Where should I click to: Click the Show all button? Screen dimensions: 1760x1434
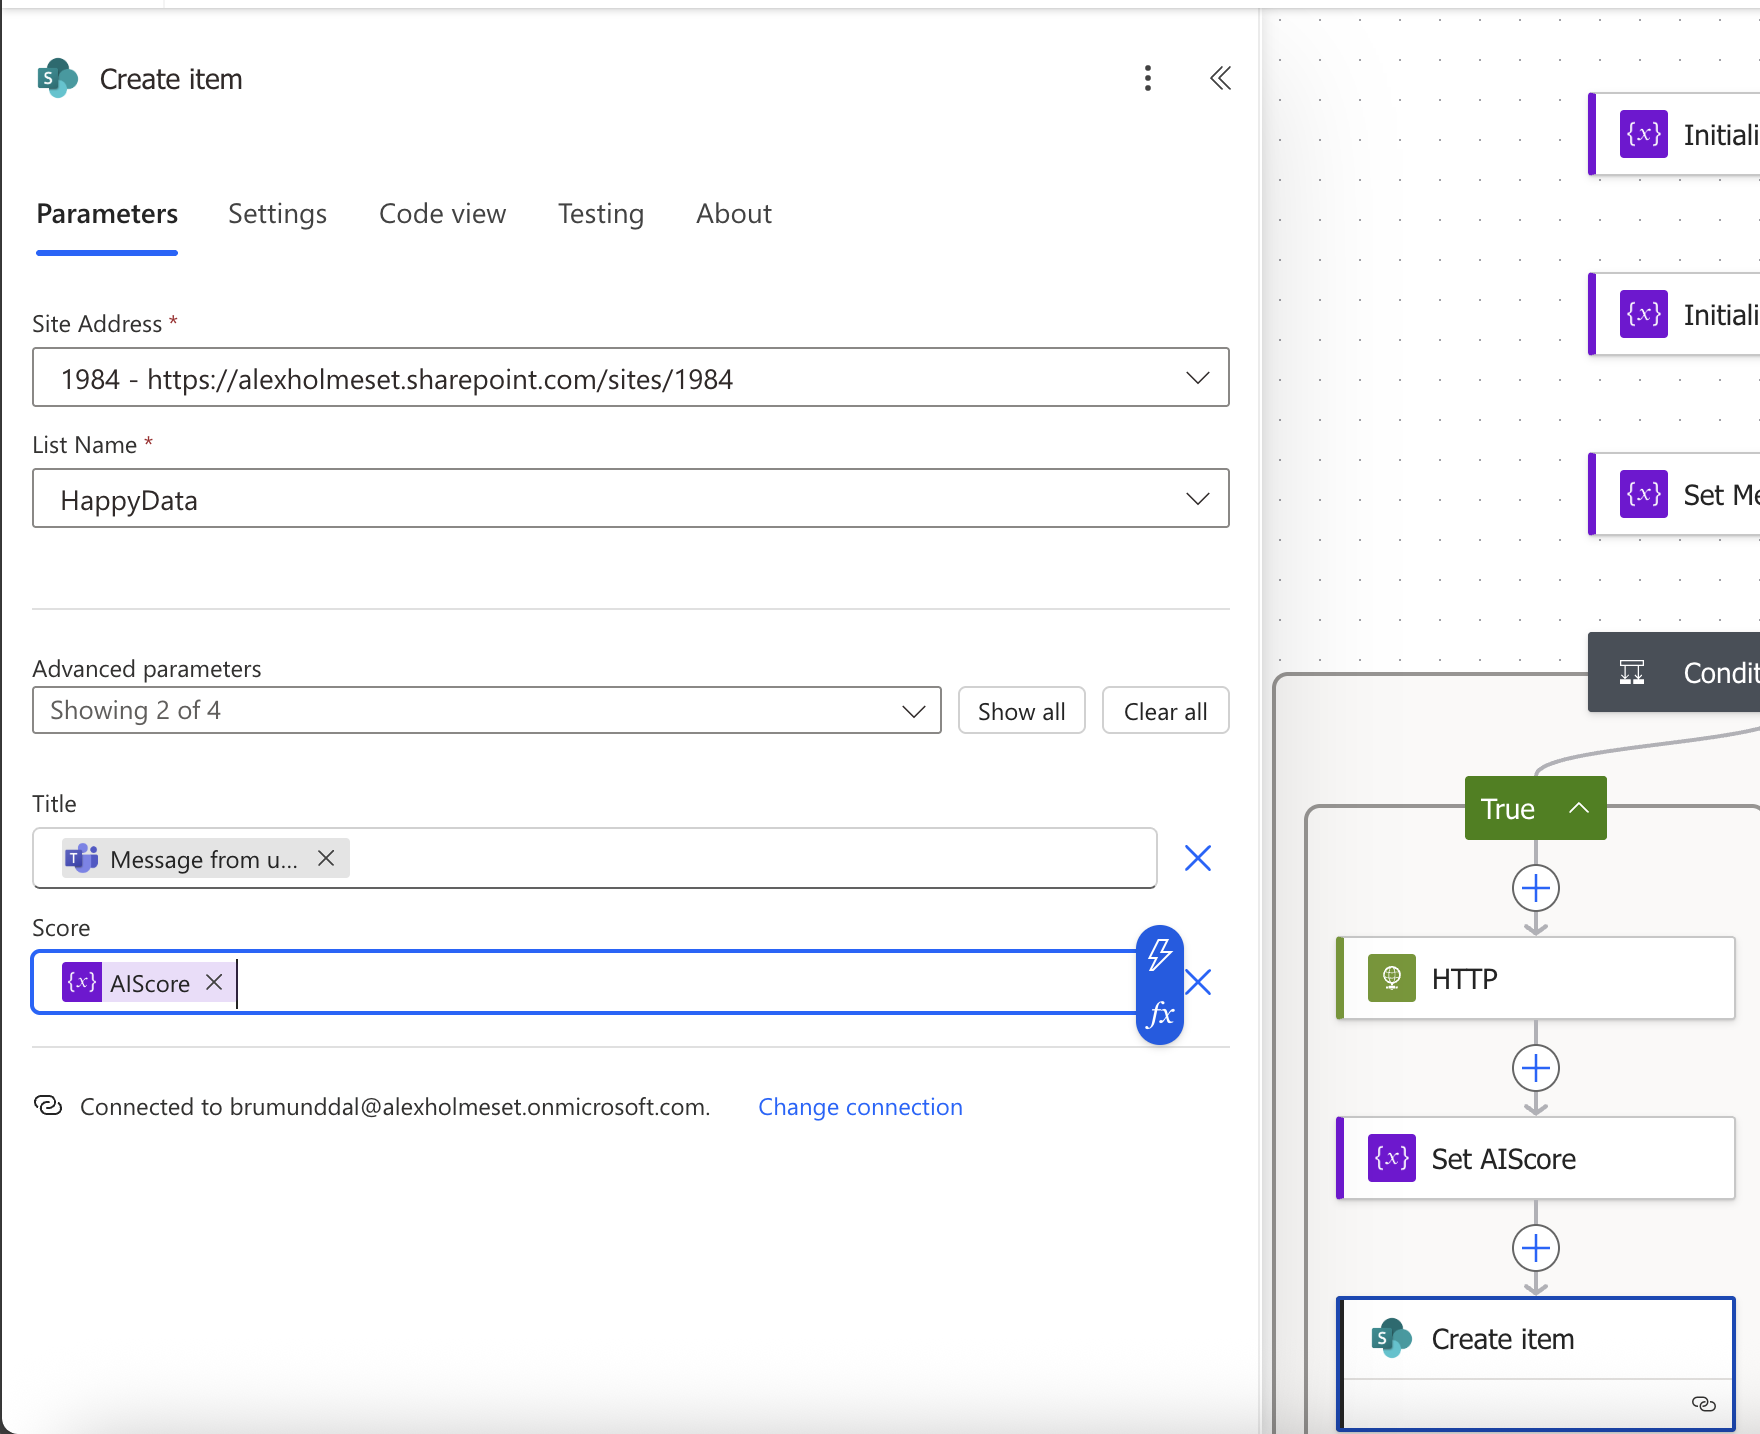pos(1021,711)
